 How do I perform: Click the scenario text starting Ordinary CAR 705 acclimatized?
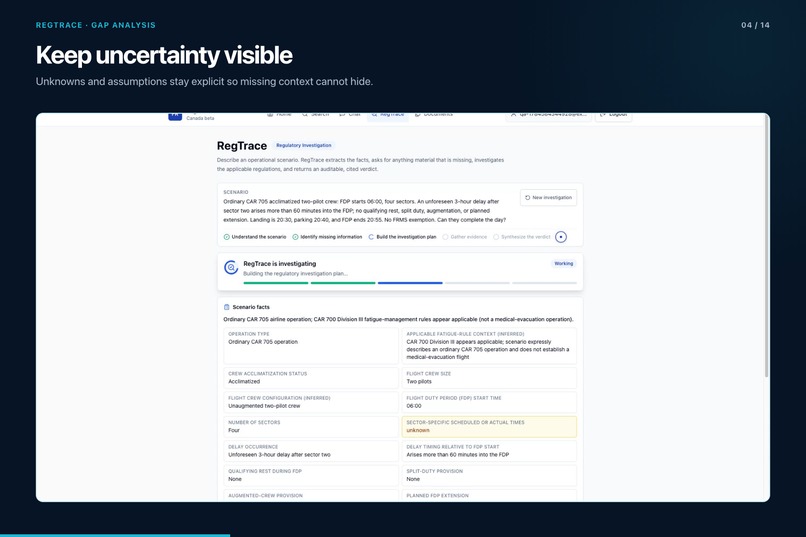[364, 211]
